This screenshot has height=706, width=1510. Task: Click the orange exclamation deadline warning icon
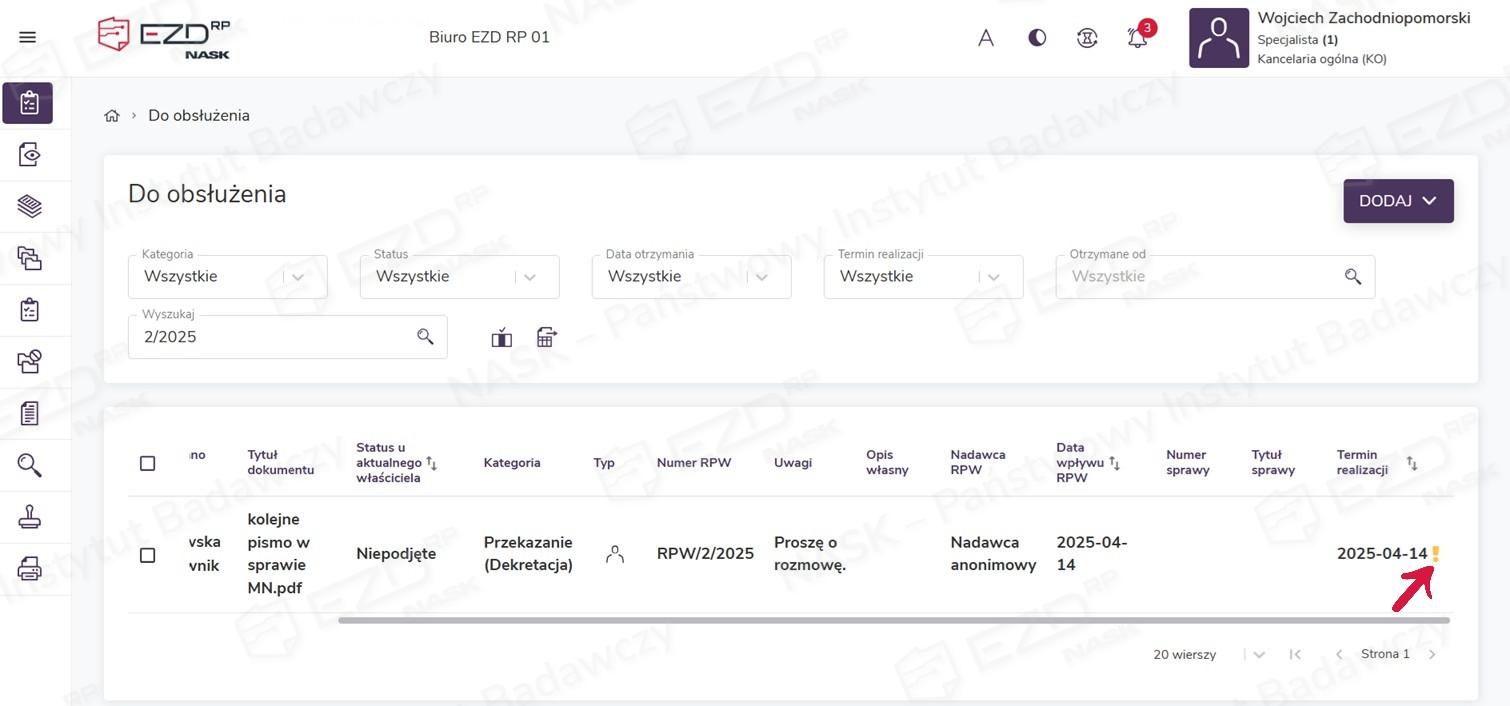click(1436, 554)
